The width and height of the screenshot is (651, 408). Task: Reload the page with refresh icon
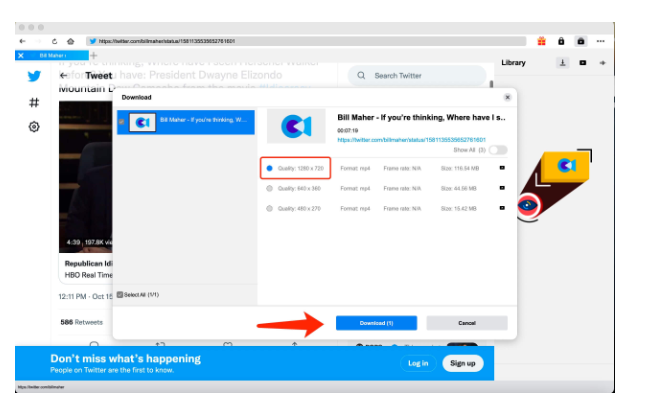tap(54, 41)
